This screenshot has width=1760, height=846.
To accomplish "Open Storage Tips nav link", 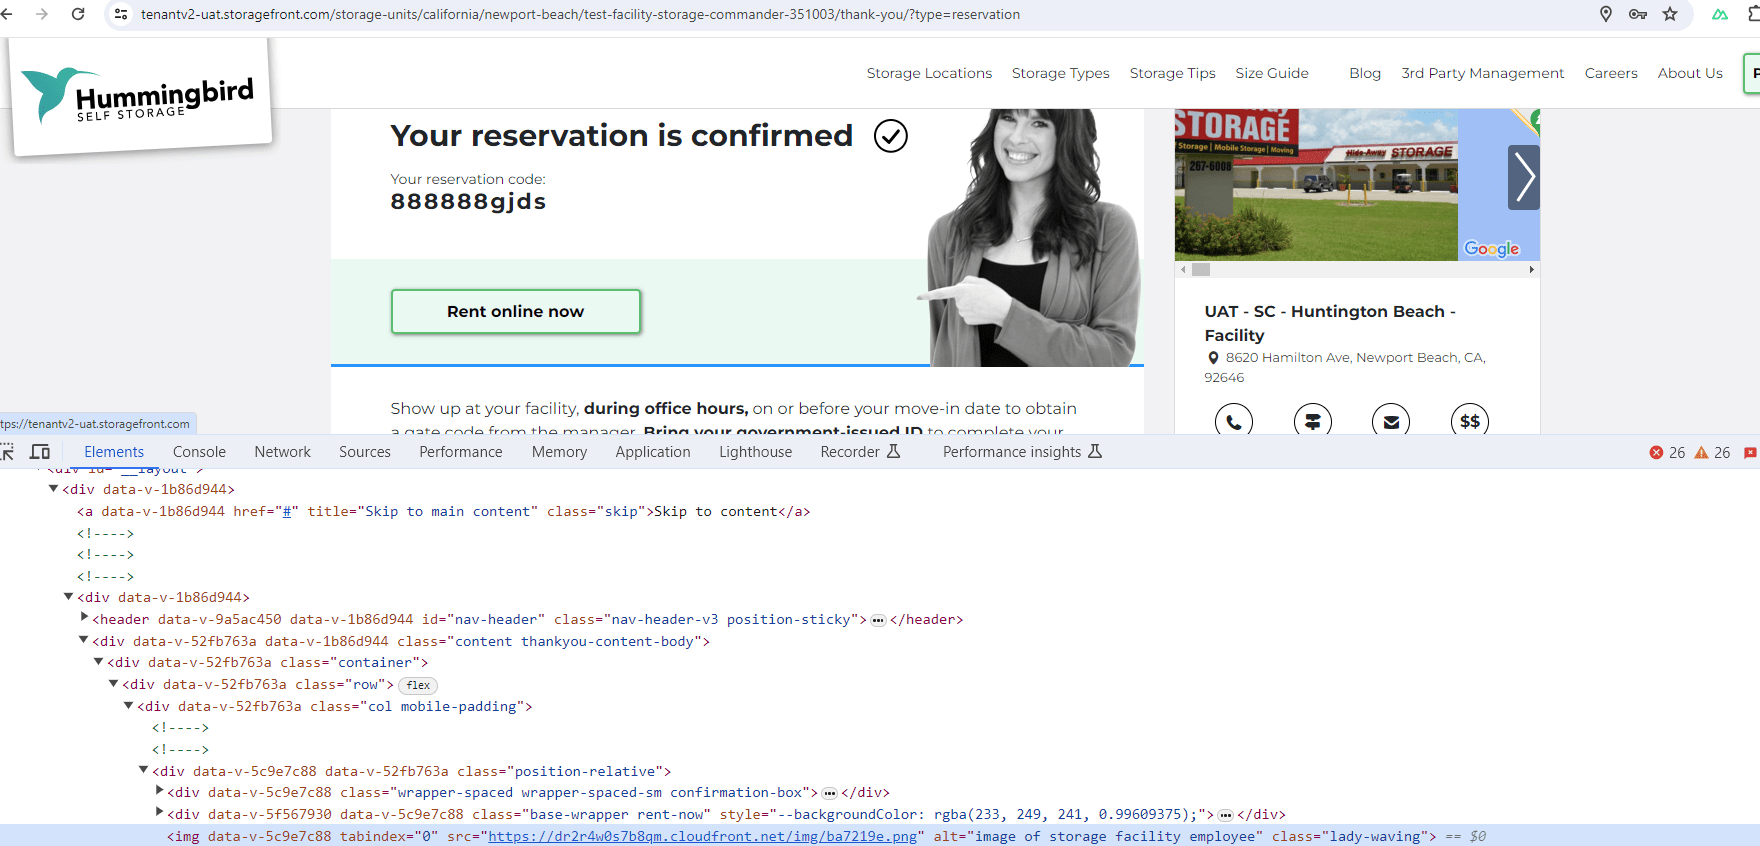I will (1172, 73).
